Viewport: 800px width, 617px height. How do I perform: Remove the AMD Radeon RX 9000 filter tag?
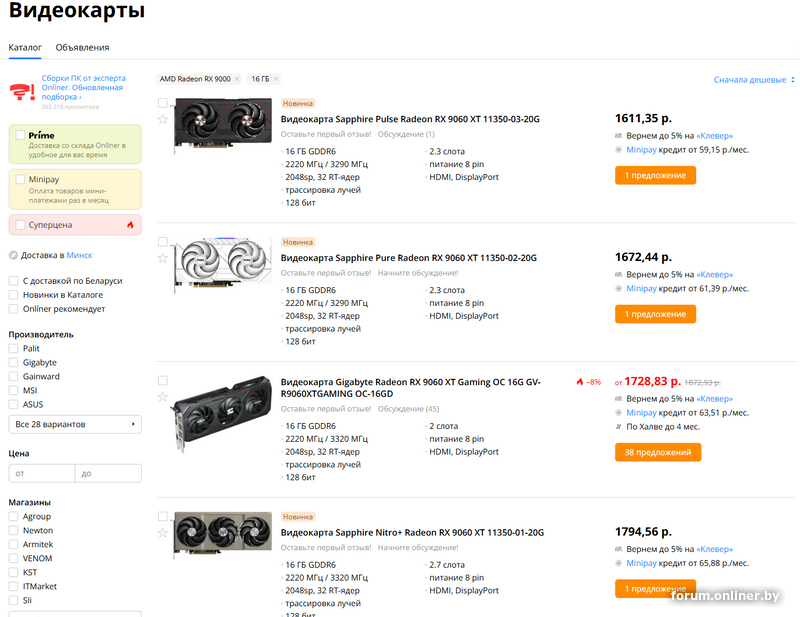click(x=237, y=79)
